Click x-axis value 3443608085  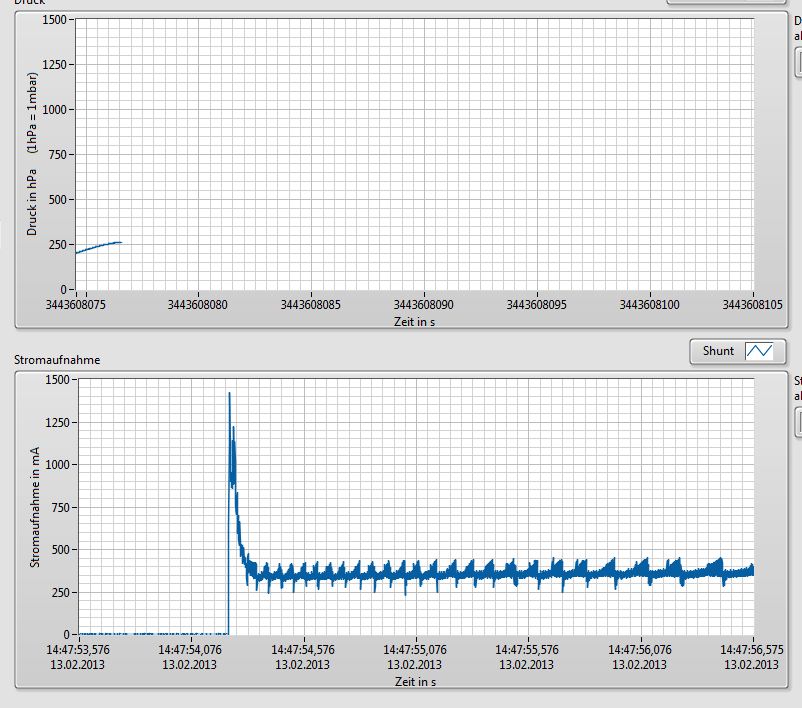[x=310, y=304]
